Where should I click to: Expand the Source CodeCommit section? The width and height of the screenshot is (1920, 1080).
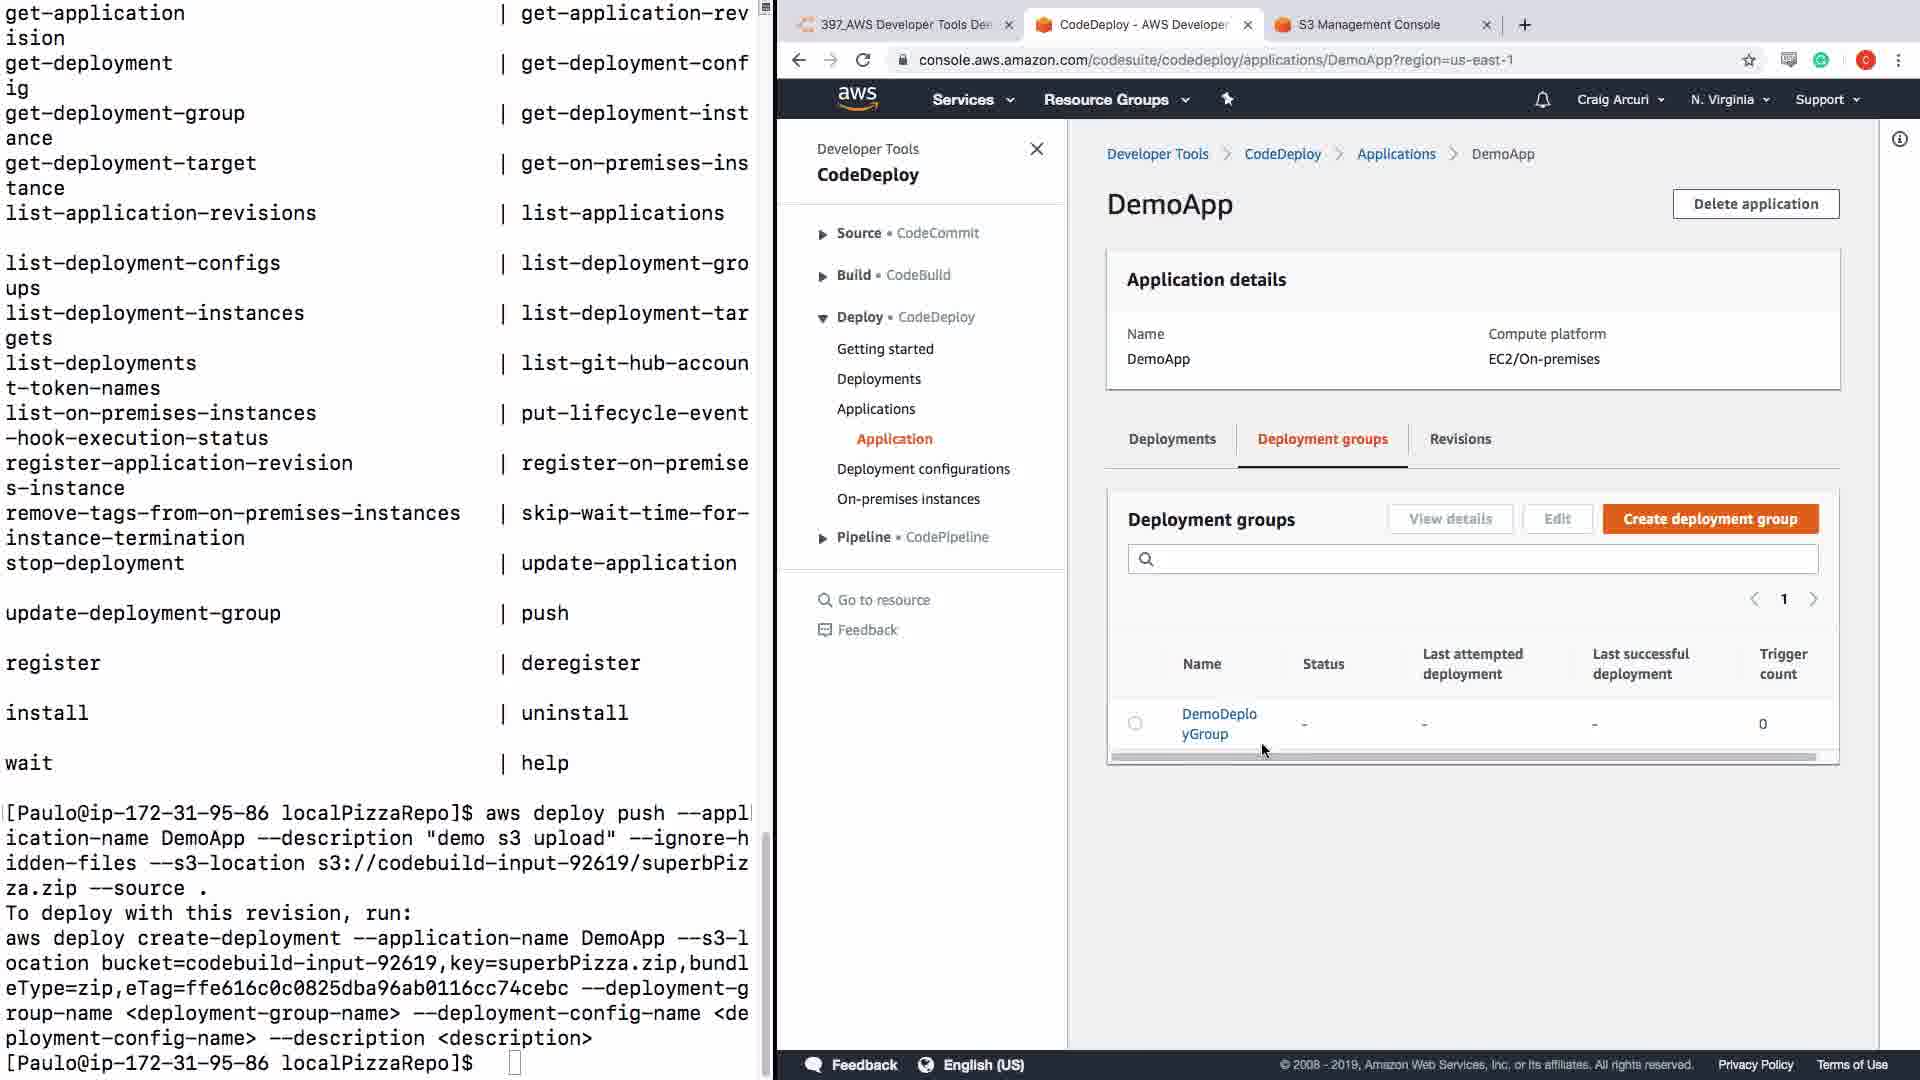click(x=822, y=234)
